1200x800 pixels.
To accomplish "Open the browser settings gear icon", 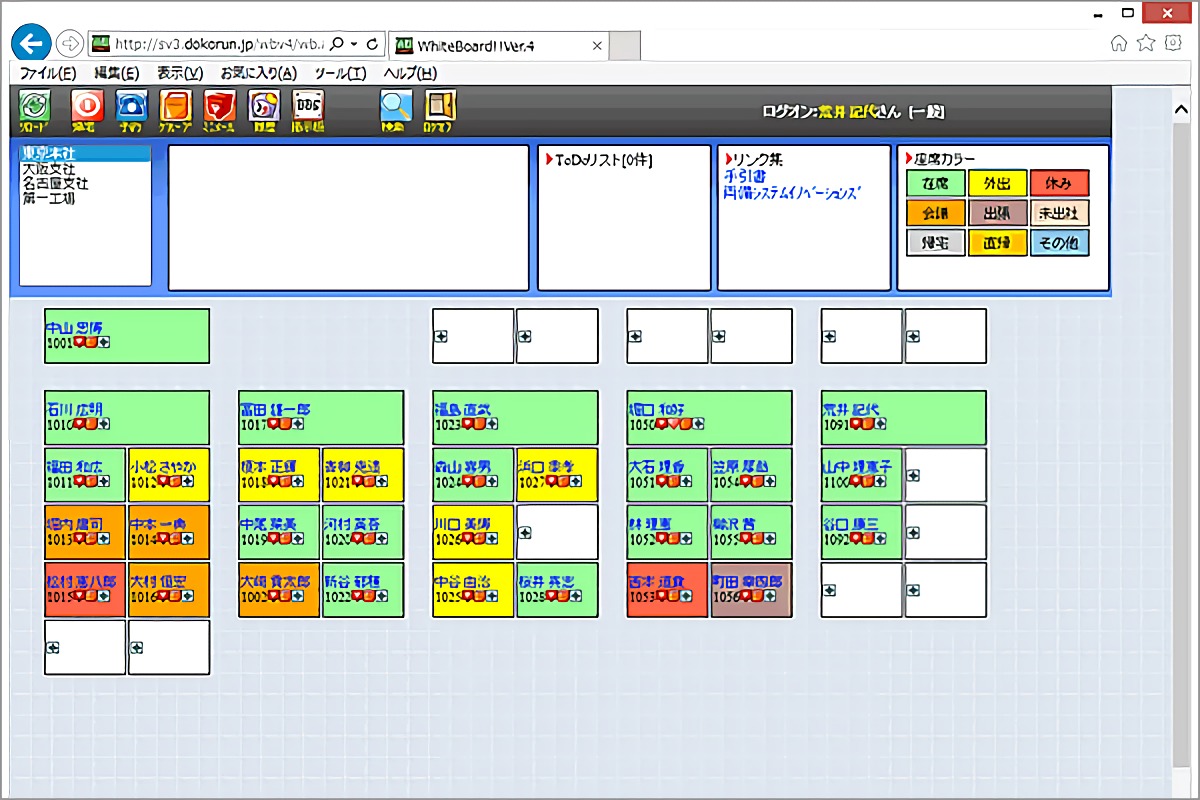I will (x=1171, y=43).
